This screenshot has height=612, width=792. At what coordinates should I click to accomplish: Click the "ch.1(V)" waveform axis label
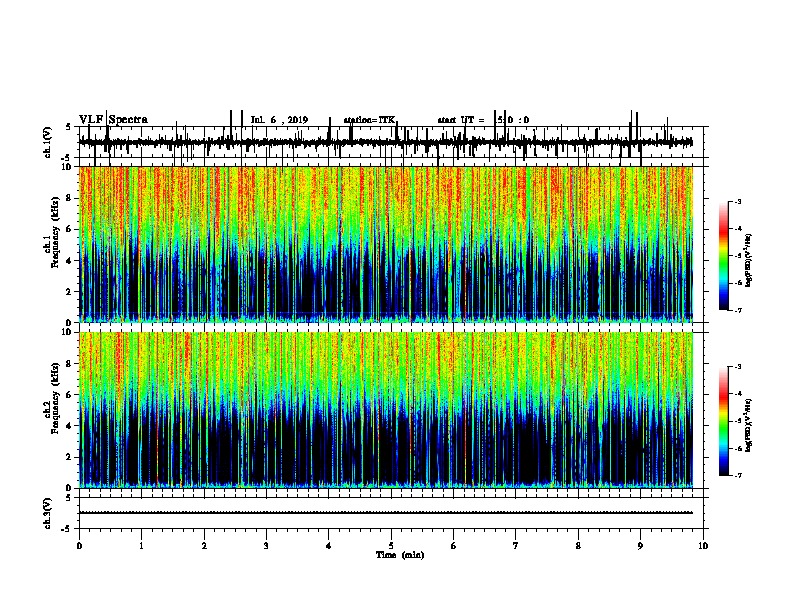tap(47, 142)
